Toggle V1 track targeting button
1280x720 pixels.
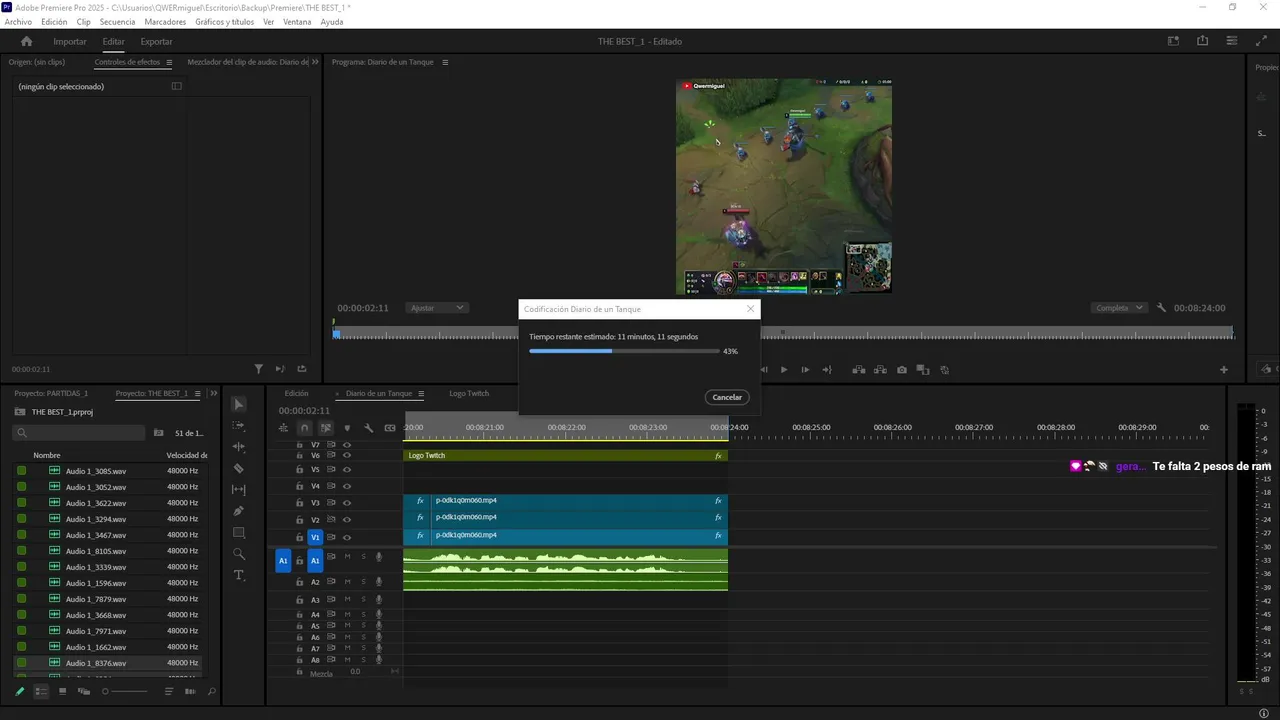[315, 537]
